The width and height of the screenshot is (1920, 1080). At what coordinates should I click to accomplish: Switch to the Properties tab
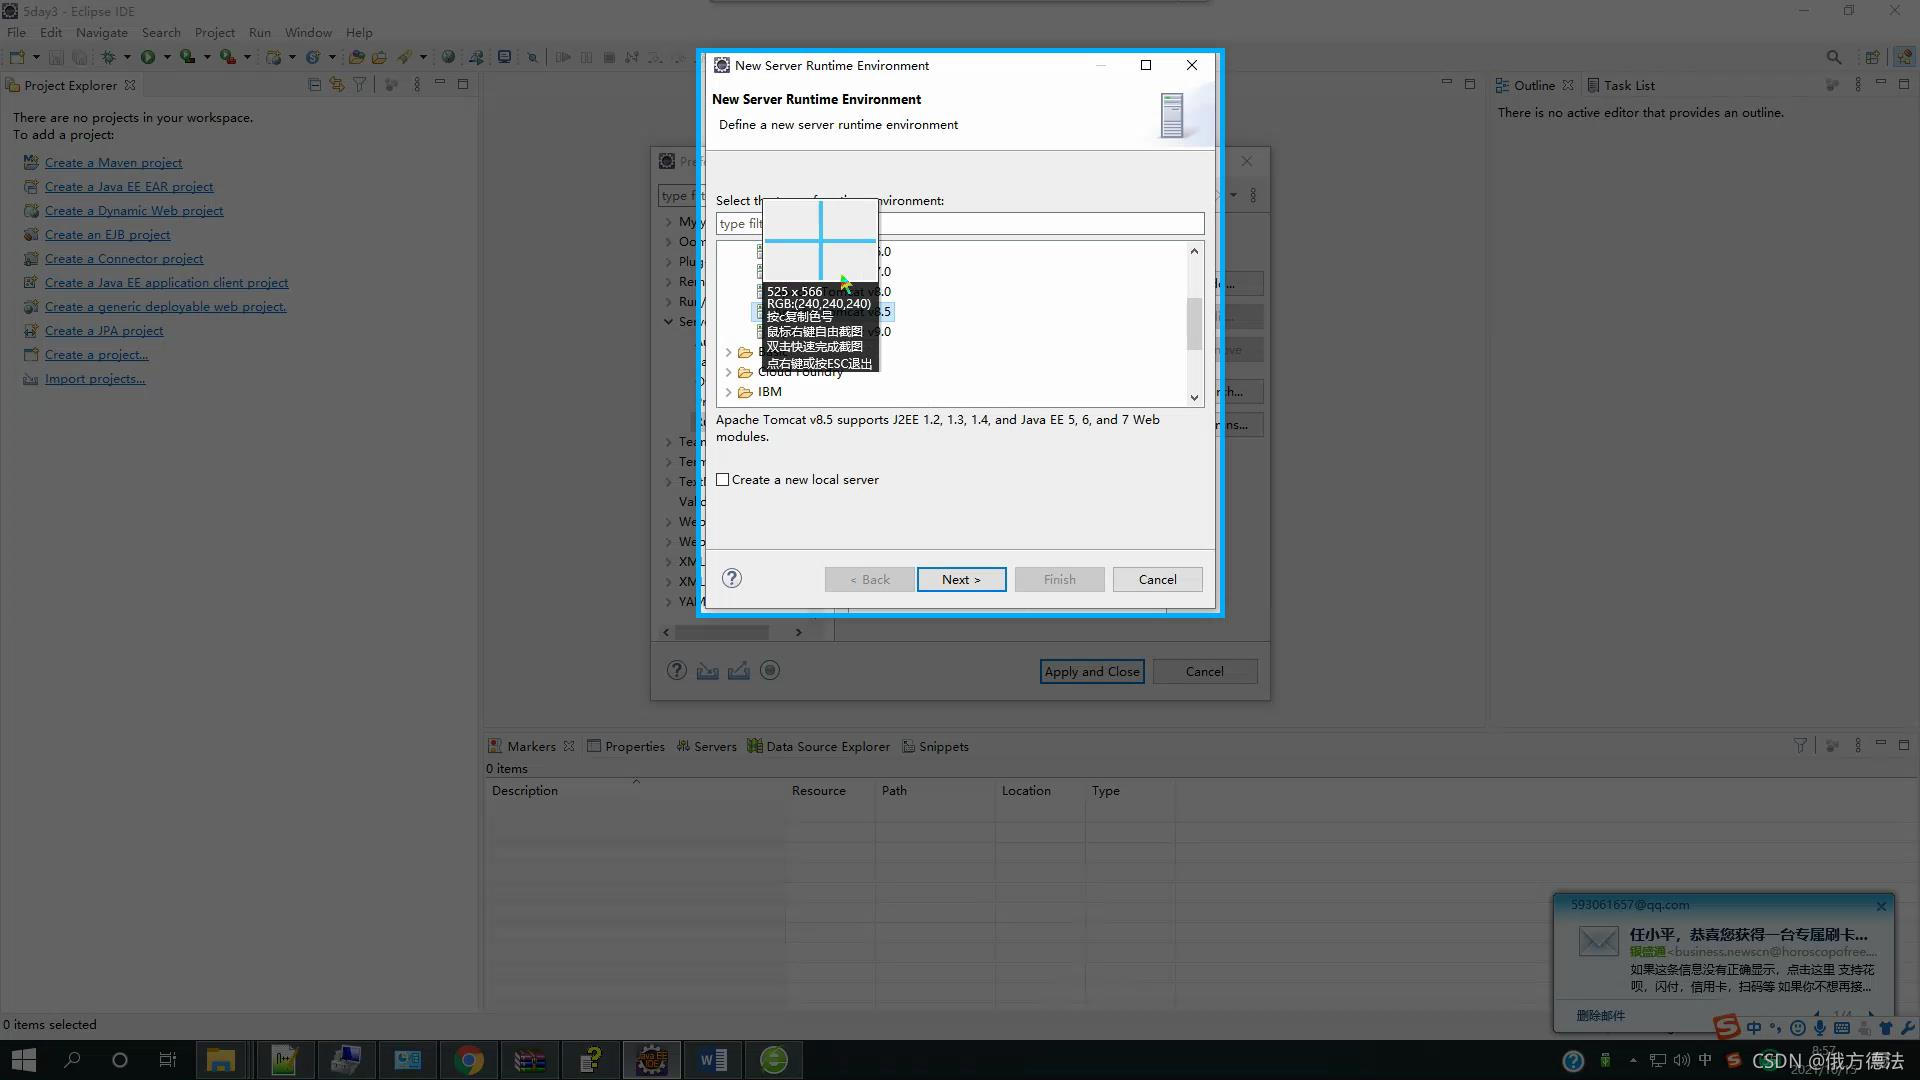click(x=626, y=746)
